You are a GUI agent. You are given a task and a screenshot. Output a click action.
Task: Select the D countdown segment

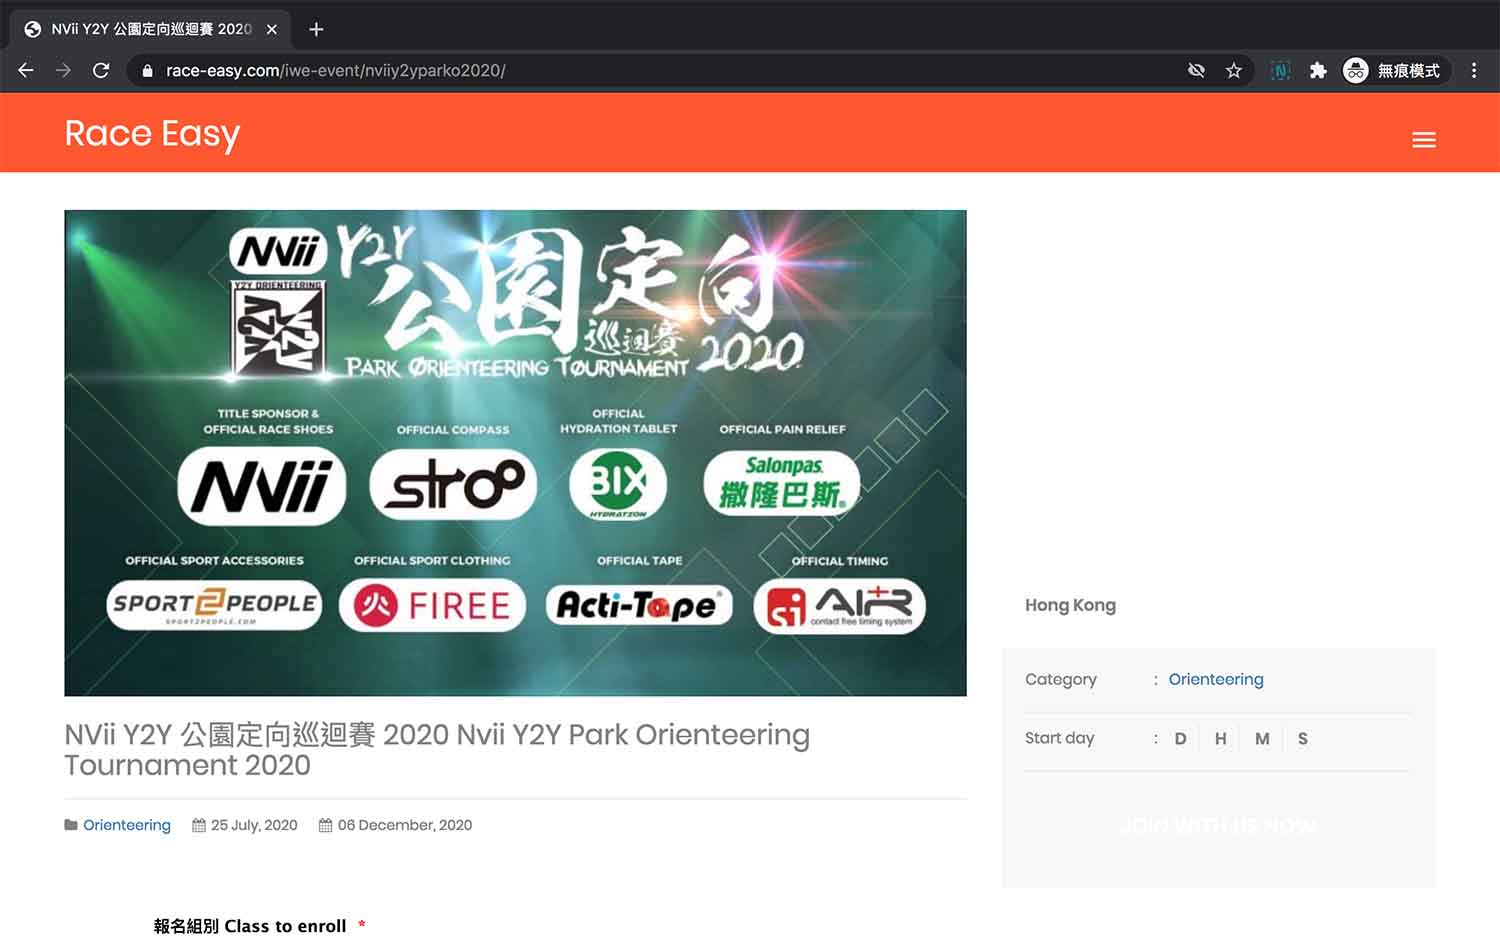1180,738
